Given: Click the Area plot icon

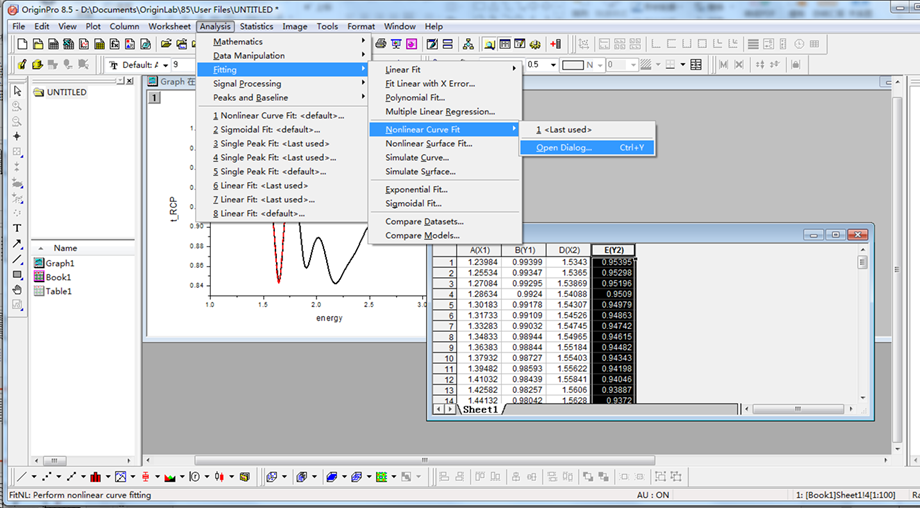Looking at the screenshot, I should [x=170, y=477].
